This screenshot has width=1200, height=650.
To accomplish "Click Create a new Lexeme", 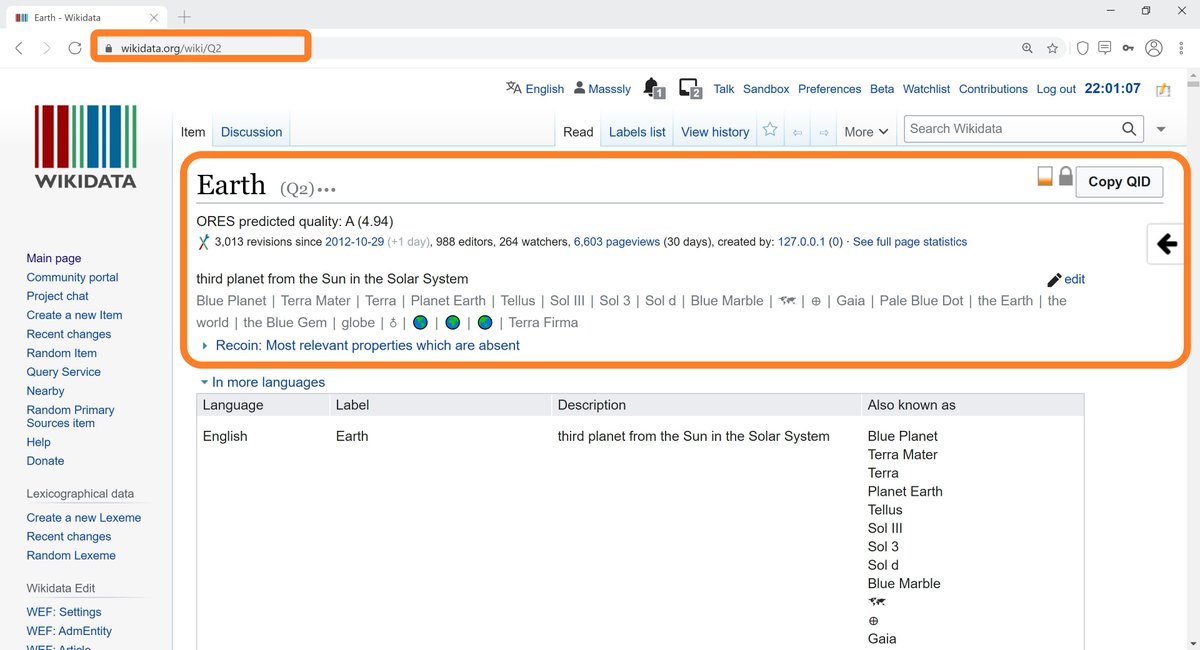I will click(x=84, y=518).
